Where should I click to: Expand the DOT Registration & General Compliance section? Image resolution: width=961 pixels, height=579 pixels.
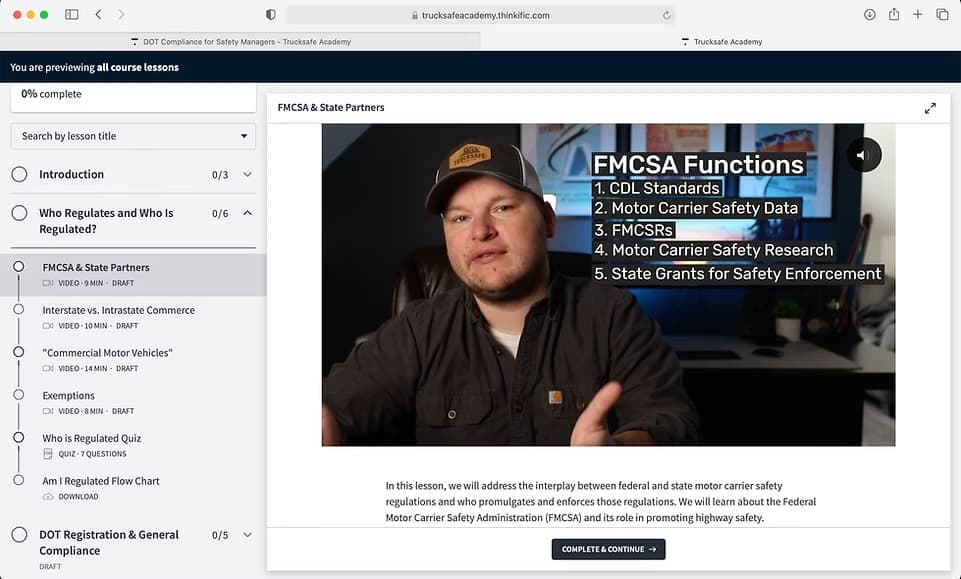[x=245, y=535]
